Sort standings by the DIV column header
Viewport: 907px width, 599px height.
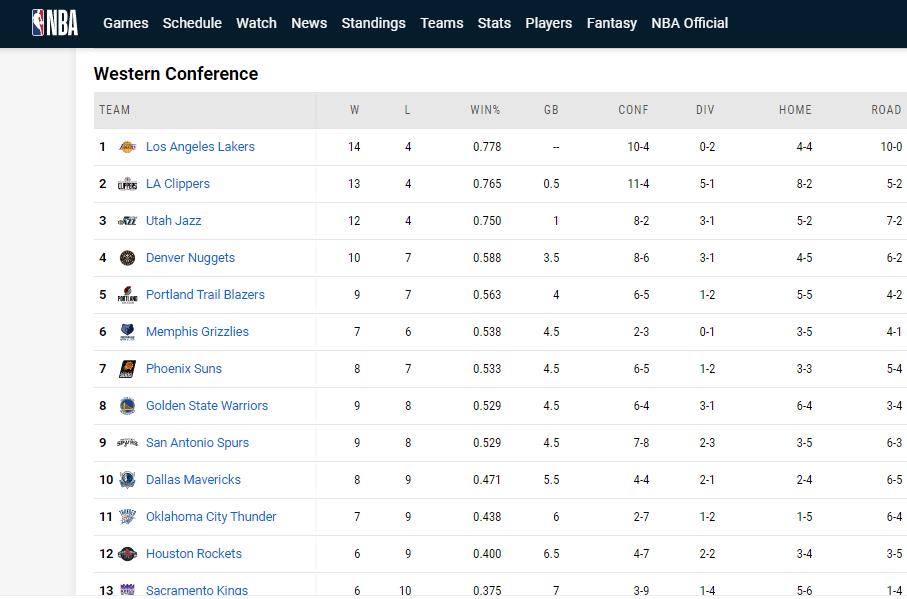[705, 110]
